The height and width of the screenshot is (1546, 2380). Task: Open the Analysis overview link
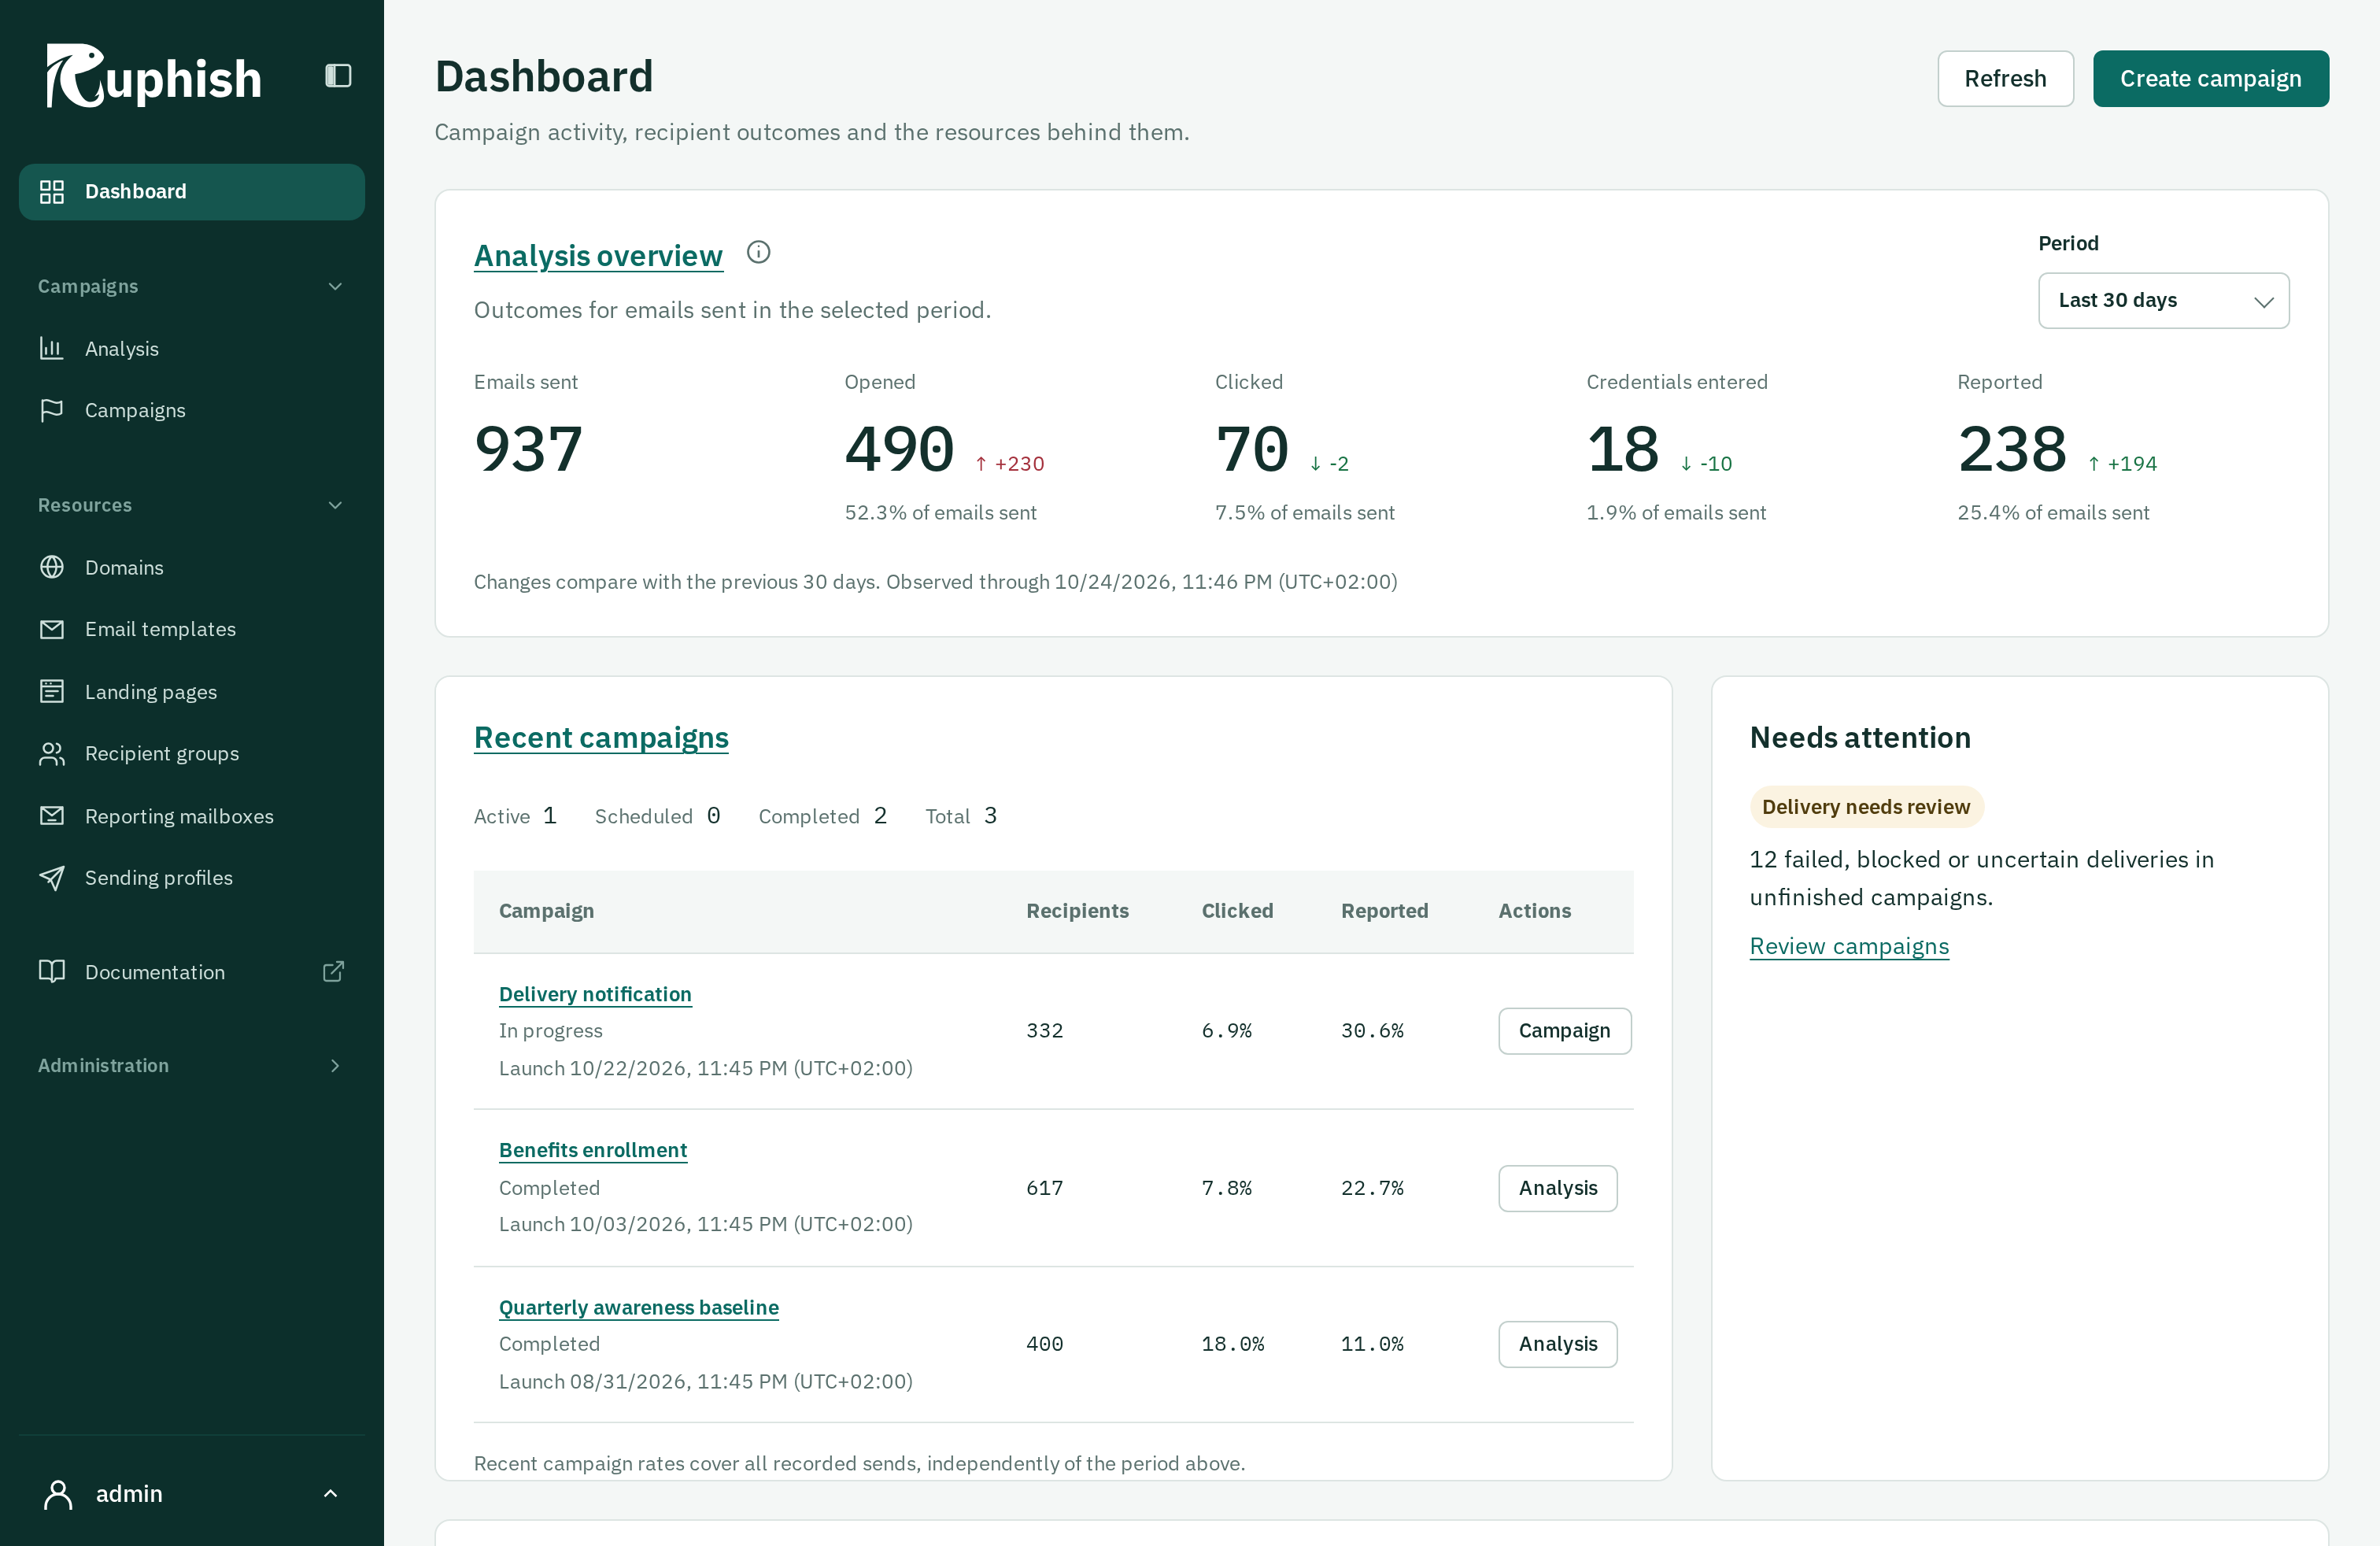[x=598, y=255]
